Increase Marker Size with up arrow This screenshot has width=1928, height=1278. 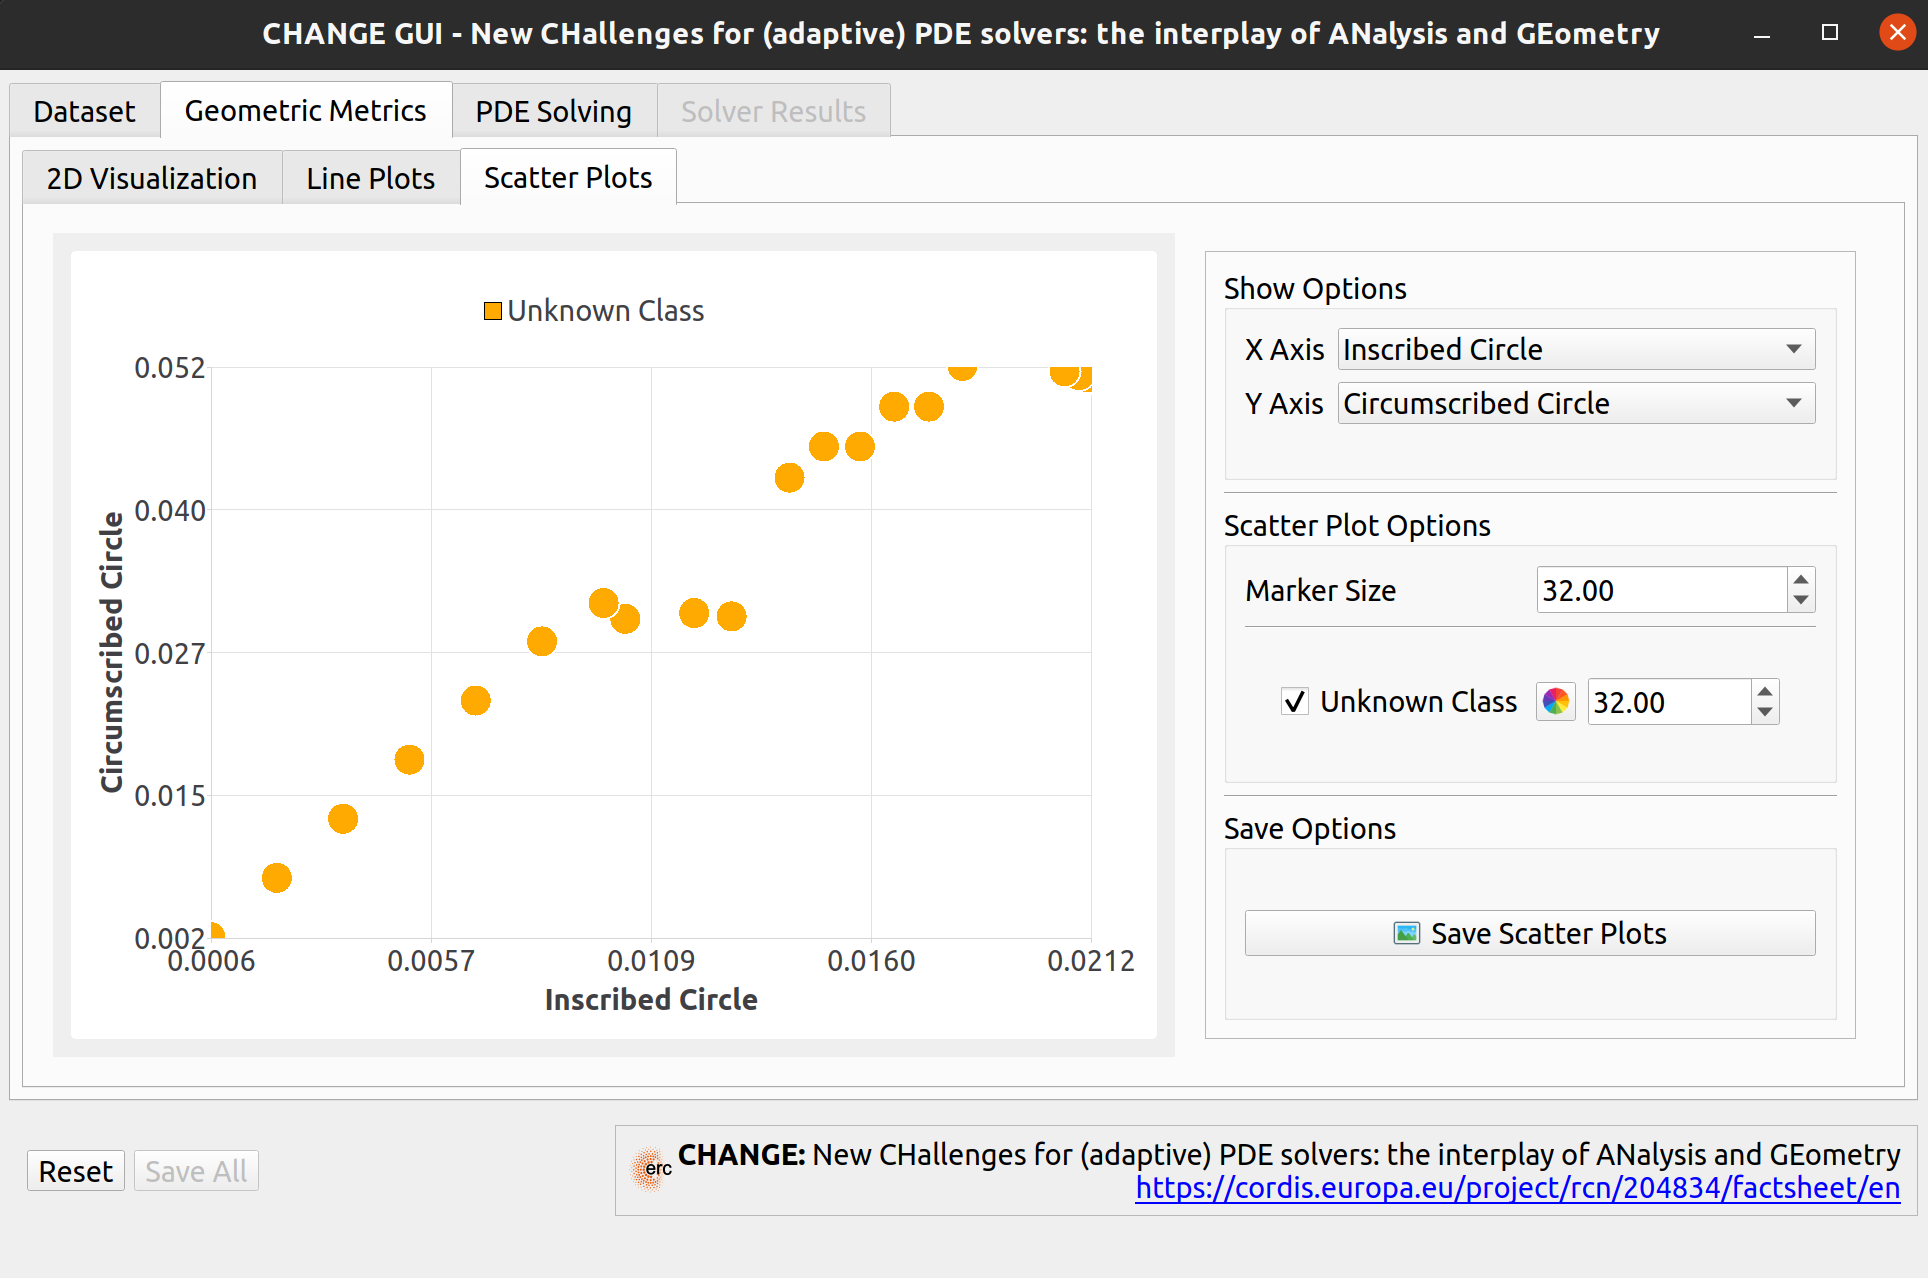coord(1801,580)
